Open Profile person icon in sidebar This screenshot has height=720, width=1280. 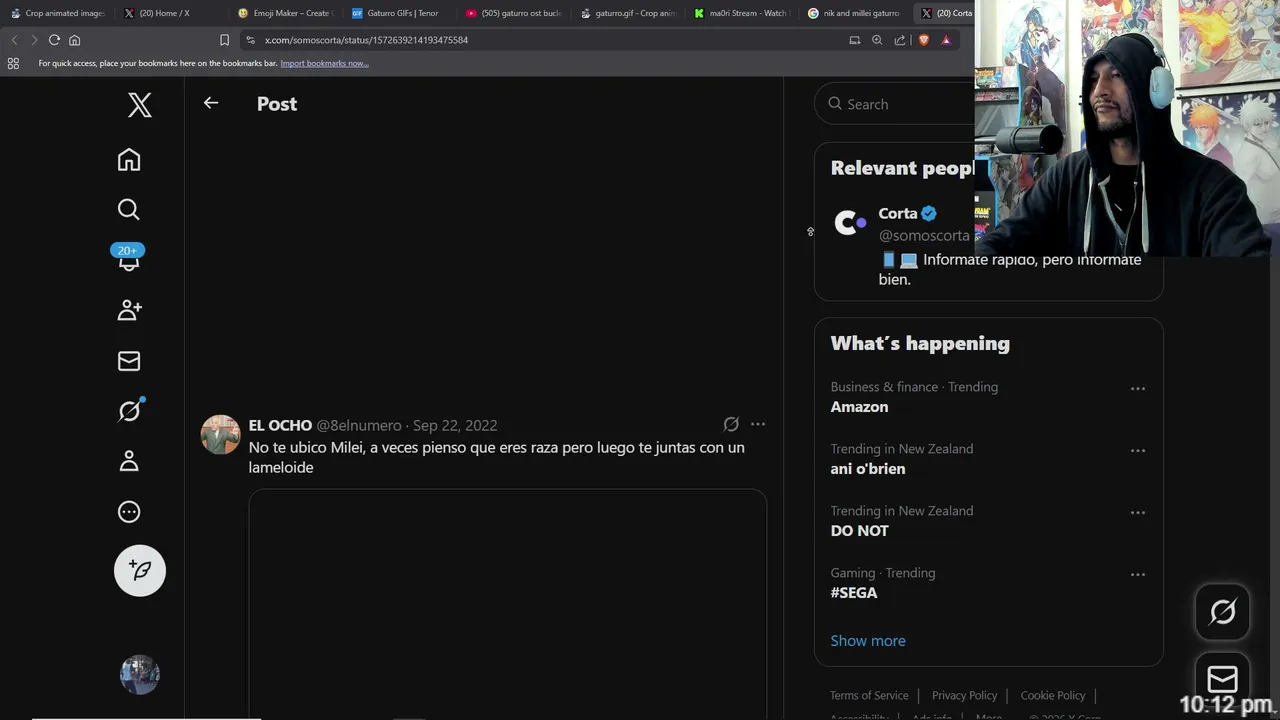129,461
